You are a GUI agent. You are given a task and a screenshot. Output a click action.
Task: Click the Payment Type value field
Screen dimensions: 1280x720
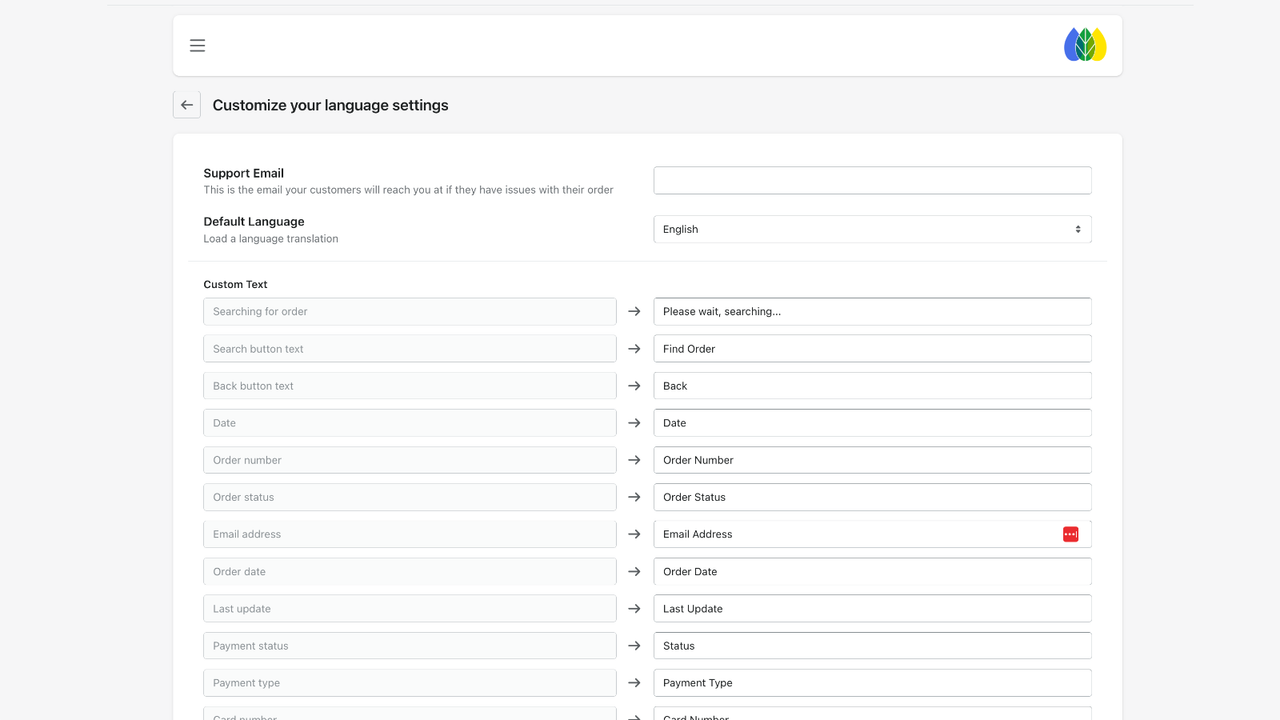coord(871,682)
